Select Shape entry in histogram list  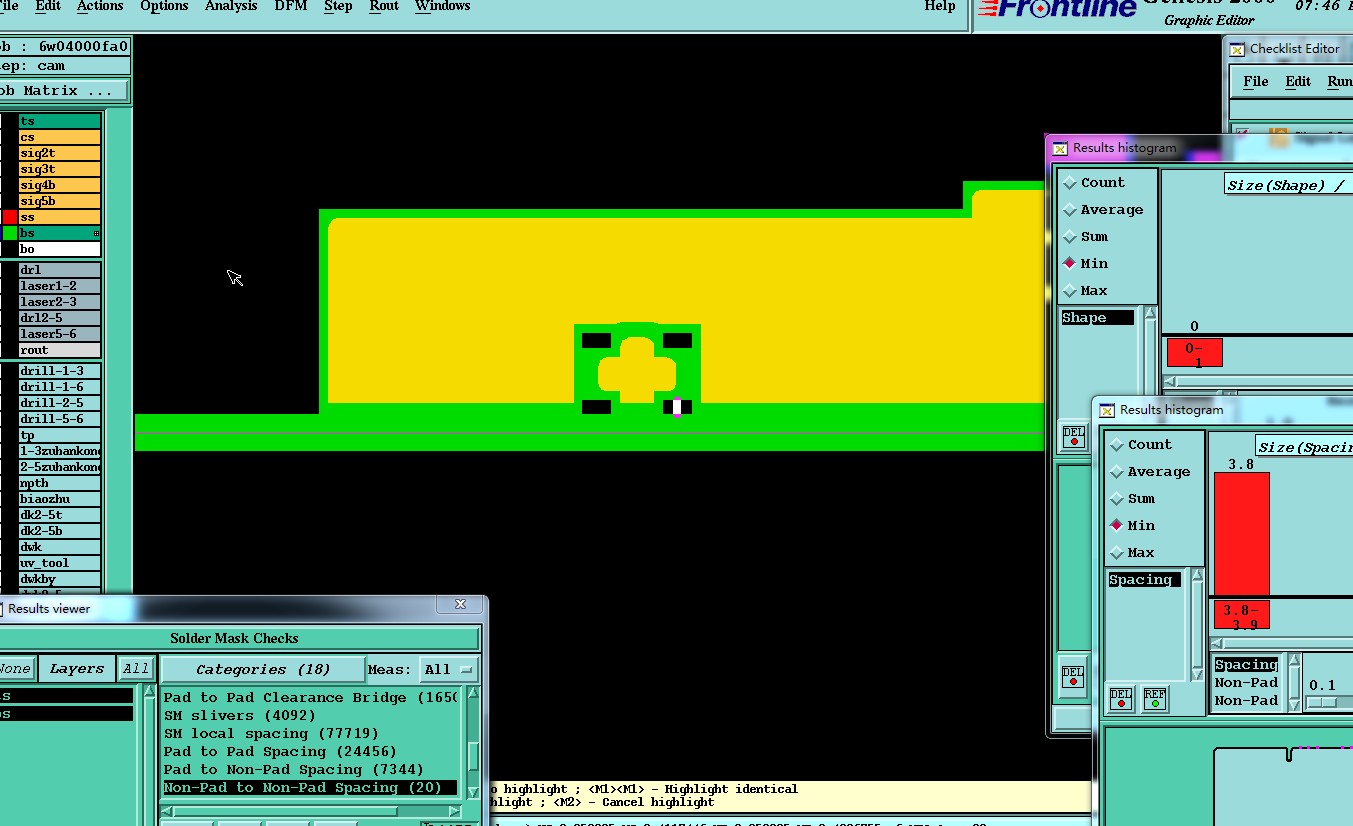coord(1097,318)
